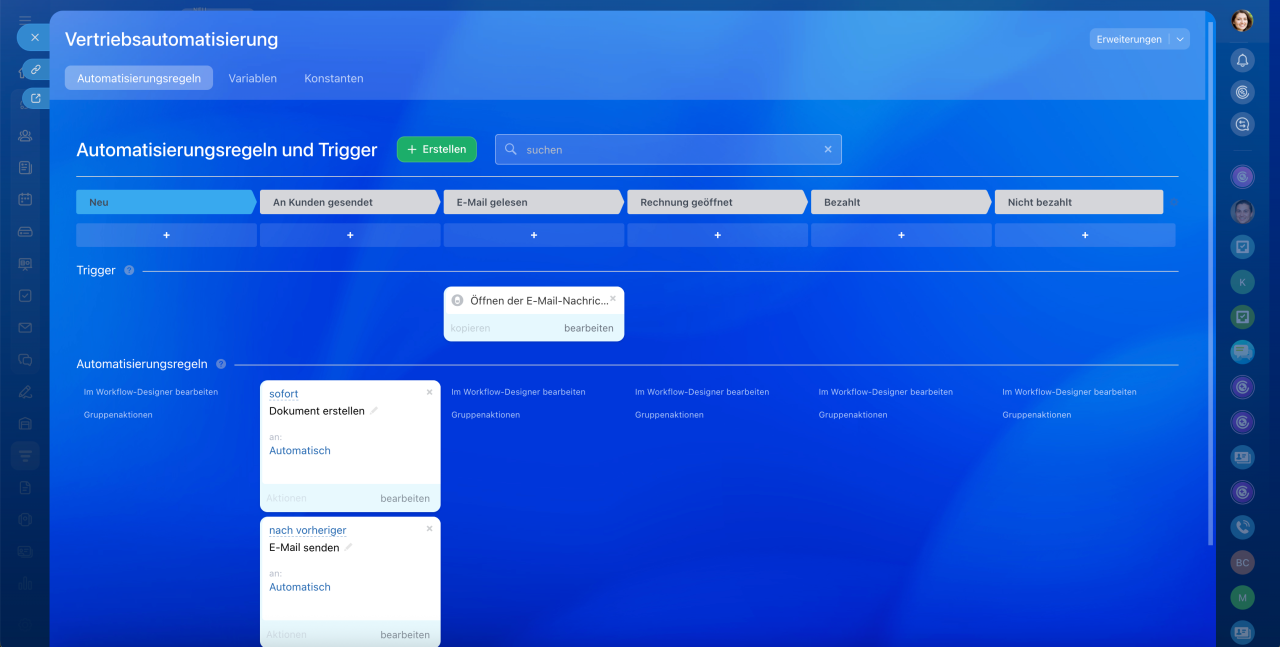
Task: Open the user profile avatar at top right
Action: pyautogui.click(x=1242, y=20)
